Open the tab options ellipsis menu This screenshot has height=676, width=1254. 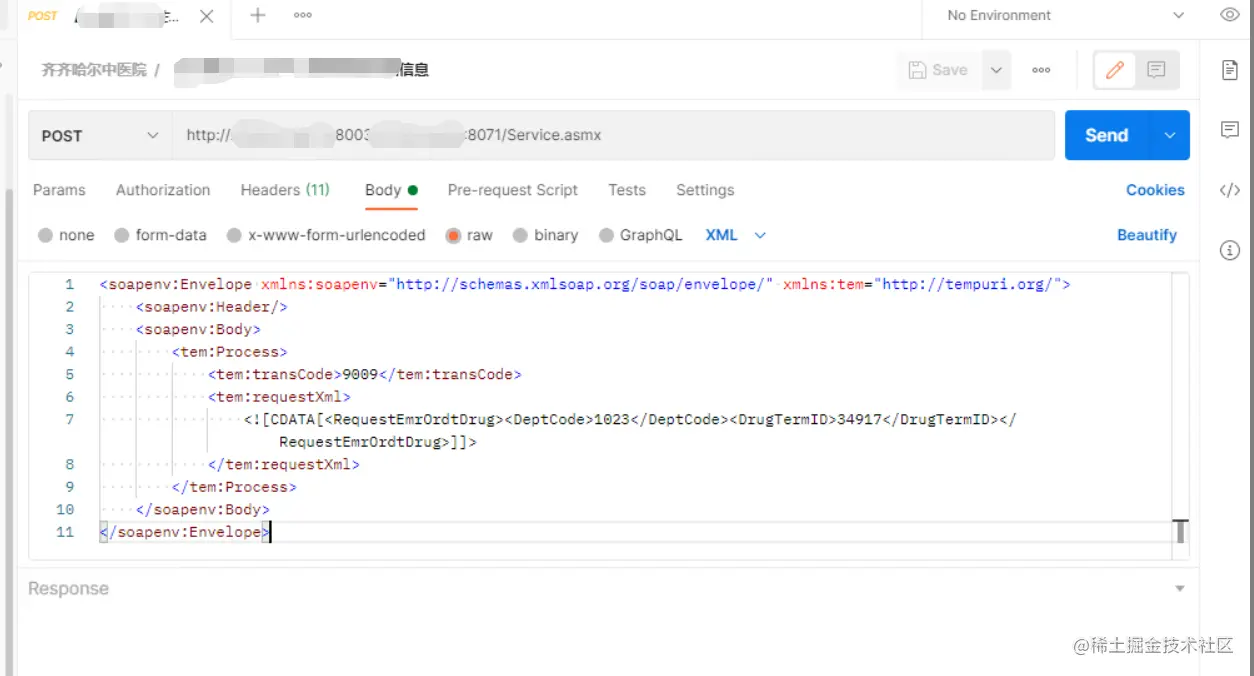(303, 15)
